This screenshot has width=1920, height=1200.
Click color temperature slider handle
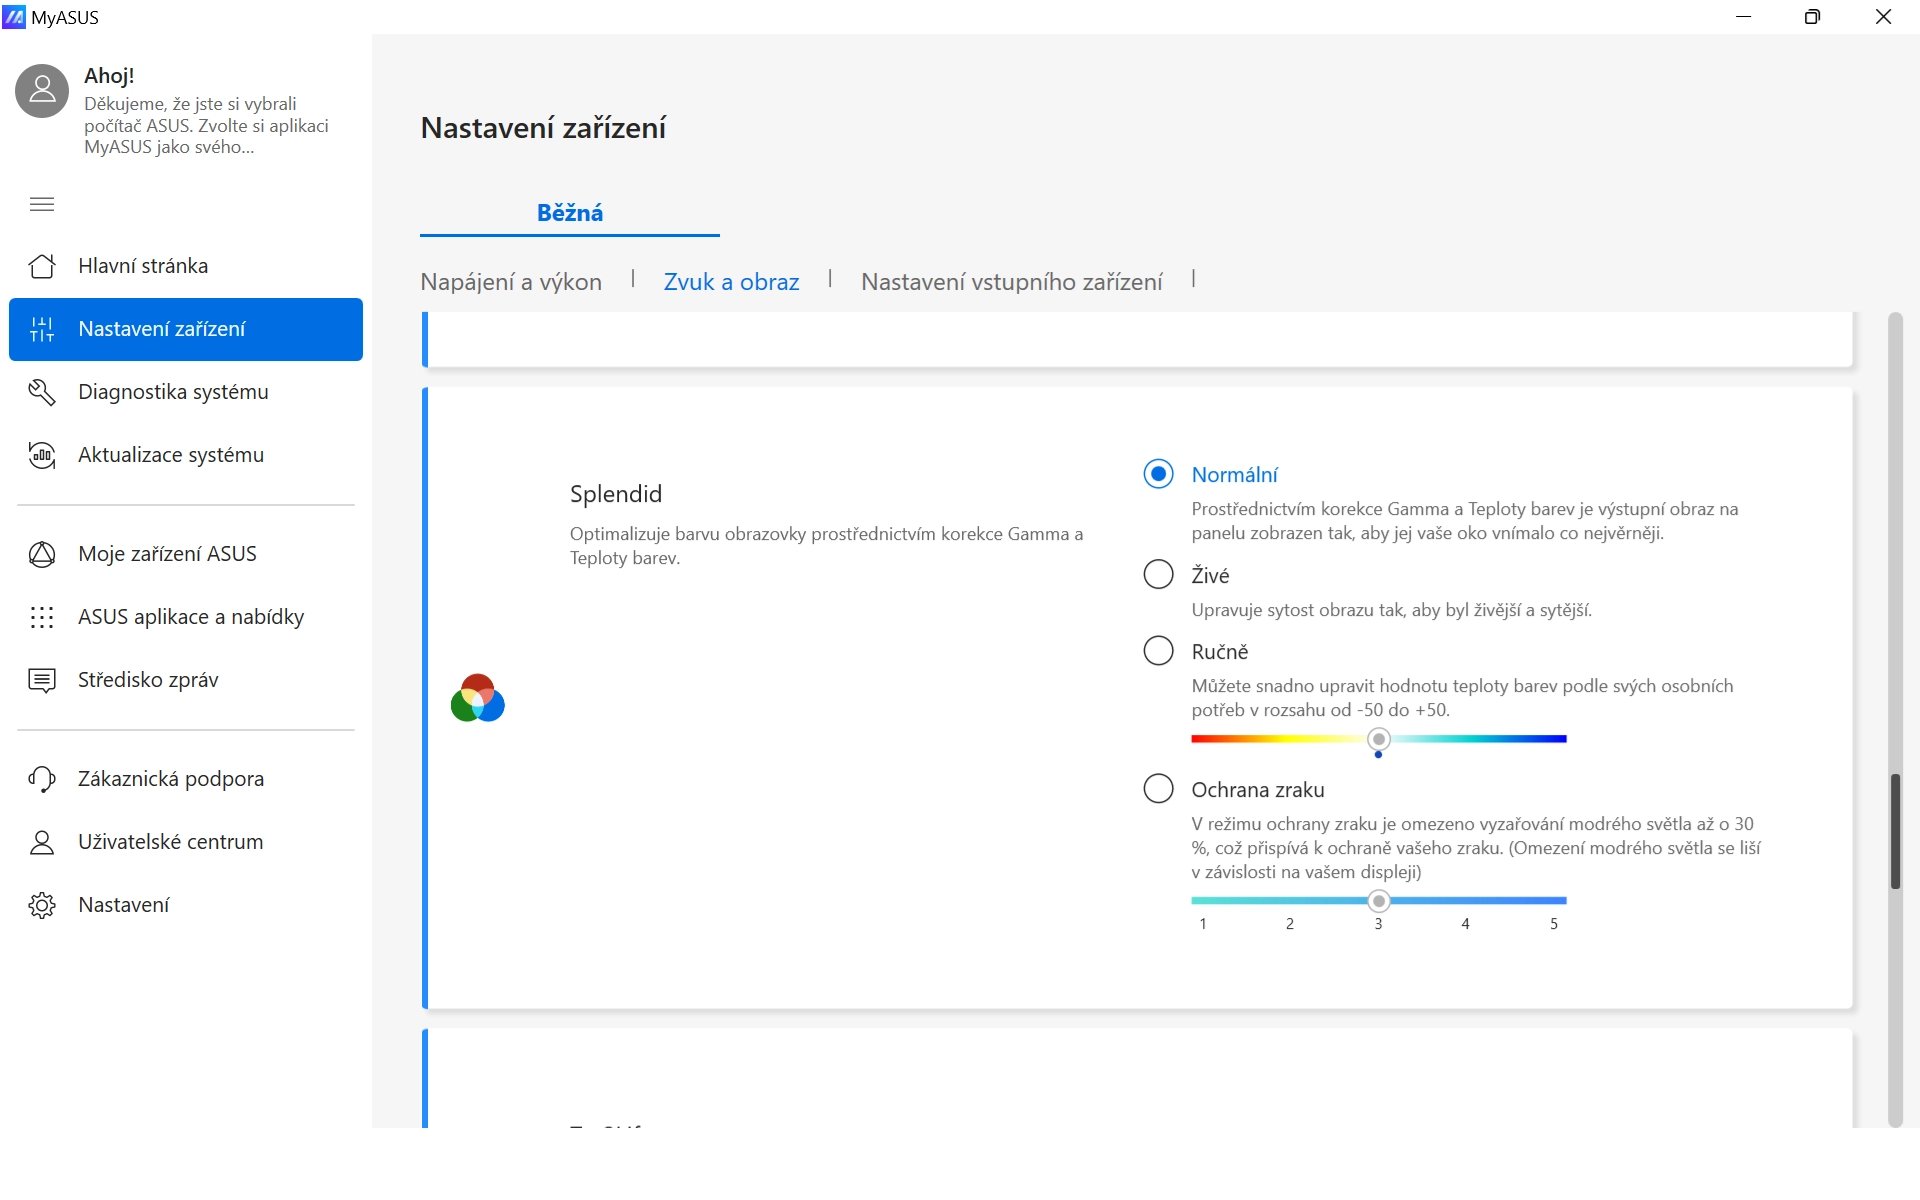tap(1379, 739)
